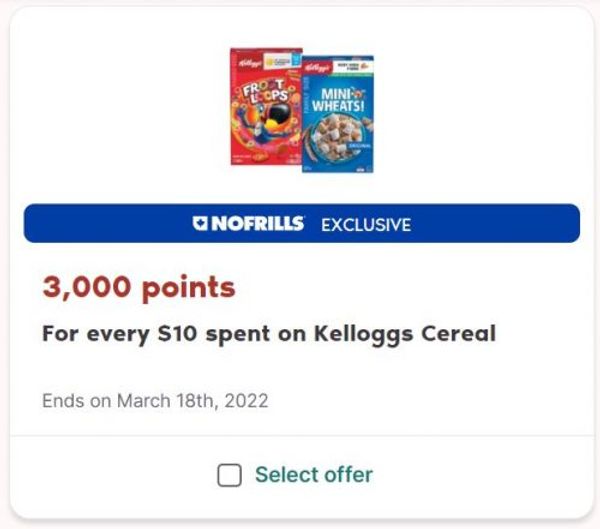Click the No Frills logo text in the banner
This screenshot has height=529, width=600.
pyautogui.click(x=258, y=223)
